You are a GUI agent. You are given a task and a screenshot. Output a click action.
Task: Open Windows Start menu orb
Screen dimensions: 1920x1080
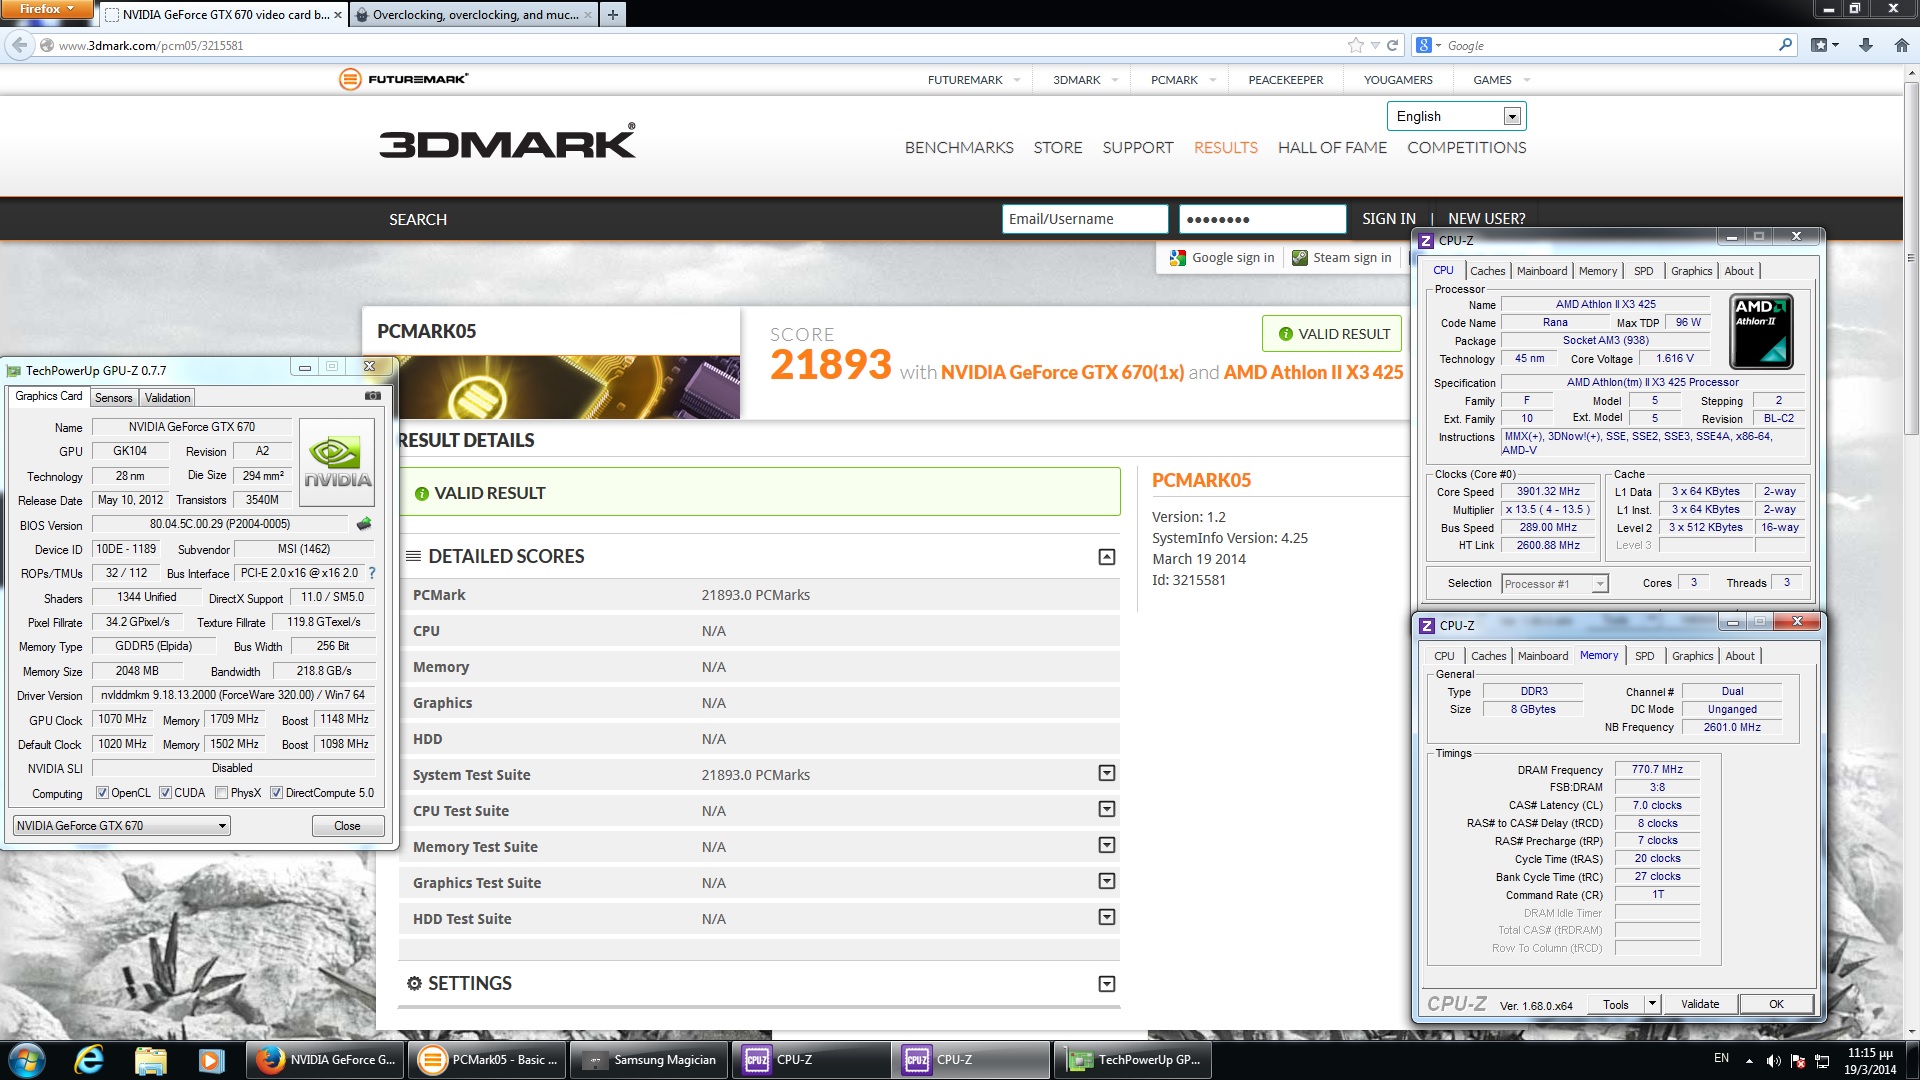coord(25,1060)
